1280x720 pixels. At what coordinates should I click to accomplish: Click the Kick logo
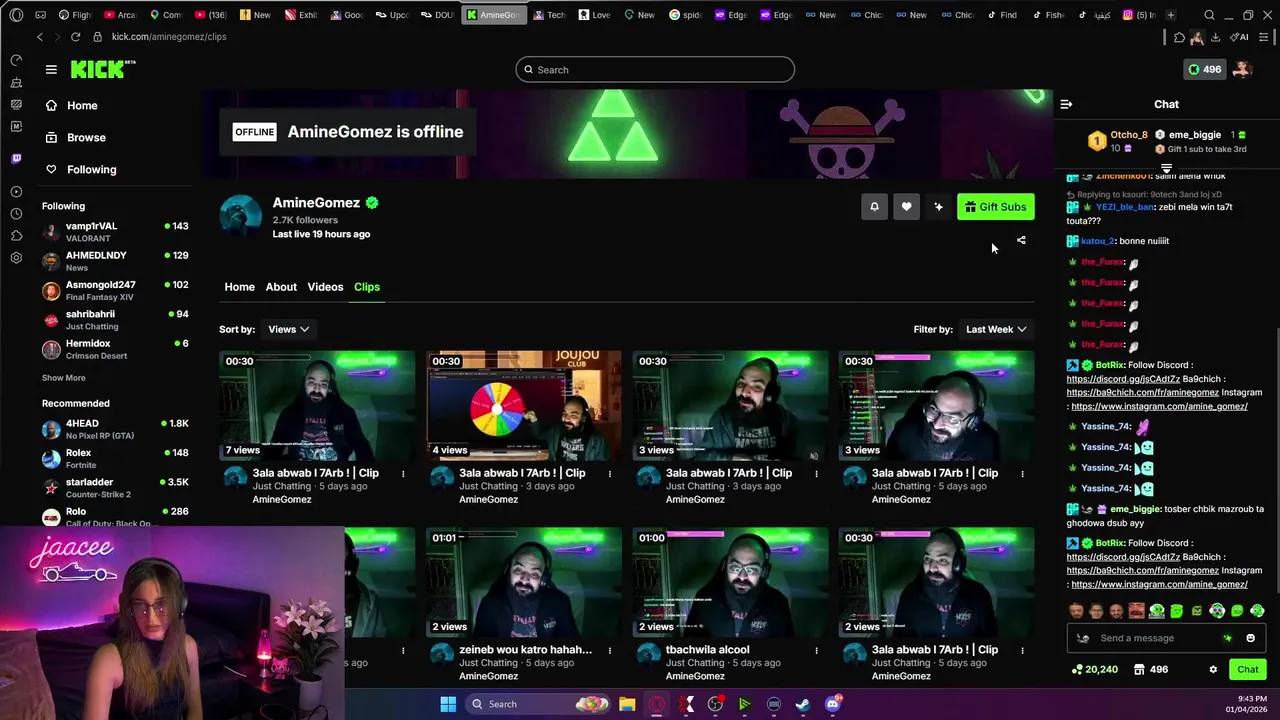tap(102, 69)
